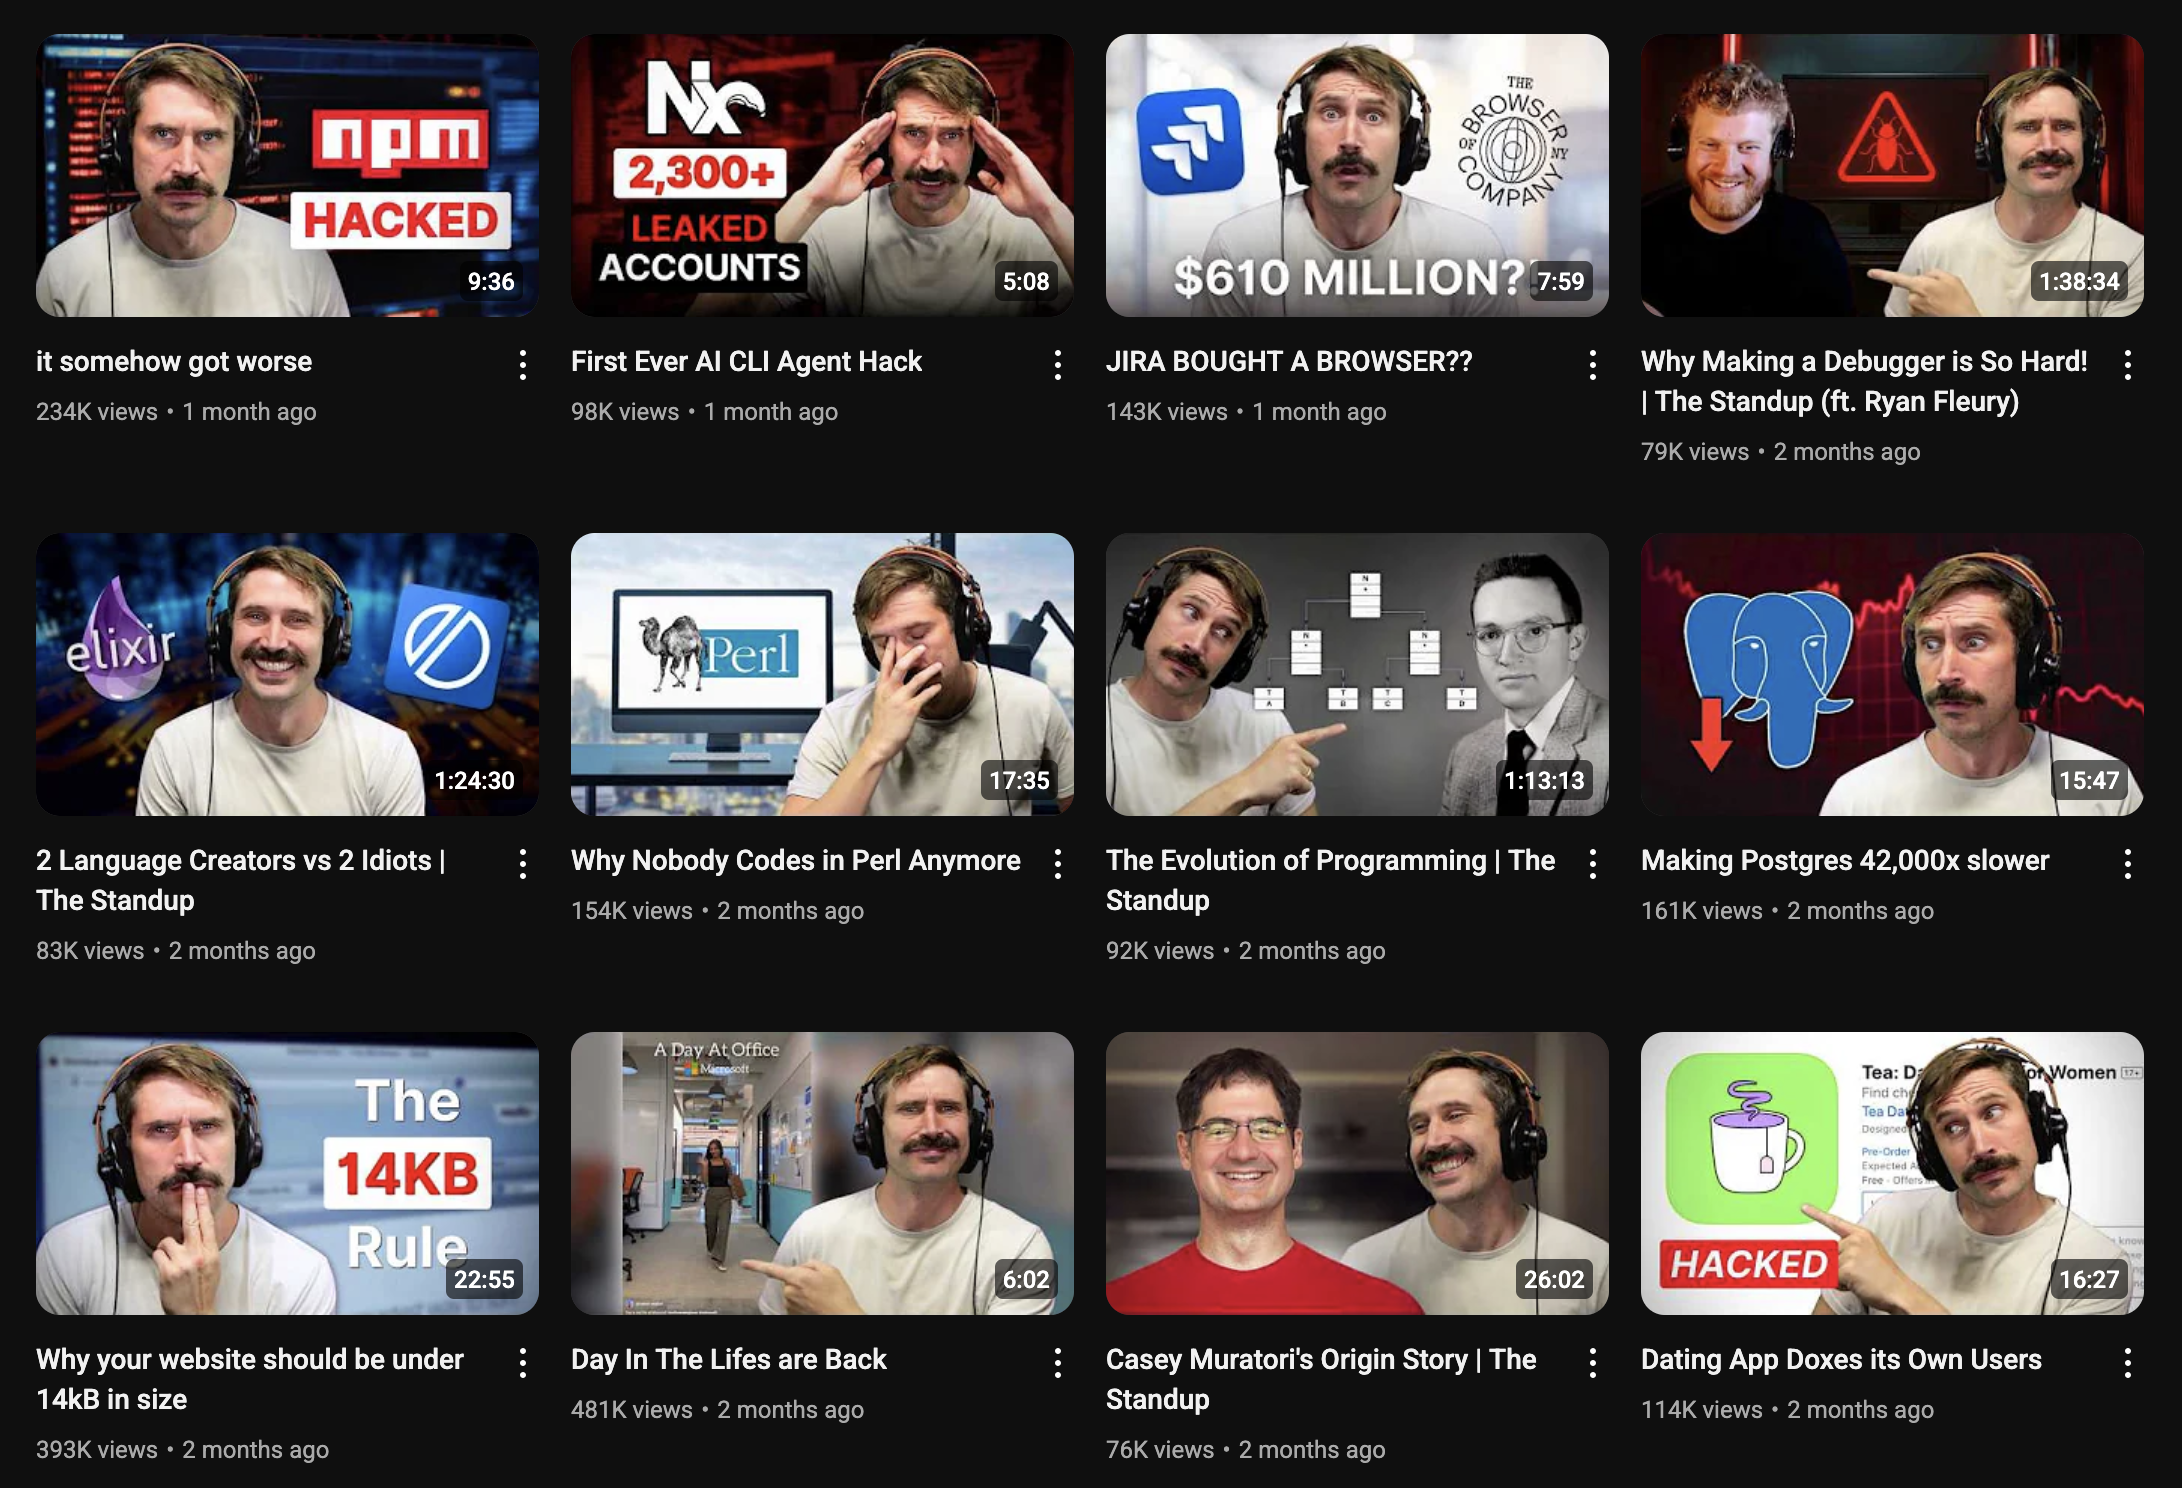Open options for 'Day In The Lifes are Back'
Image resolution: width=2182 pixels, height=1488 pixels.
click(x=1057, y=1363)
